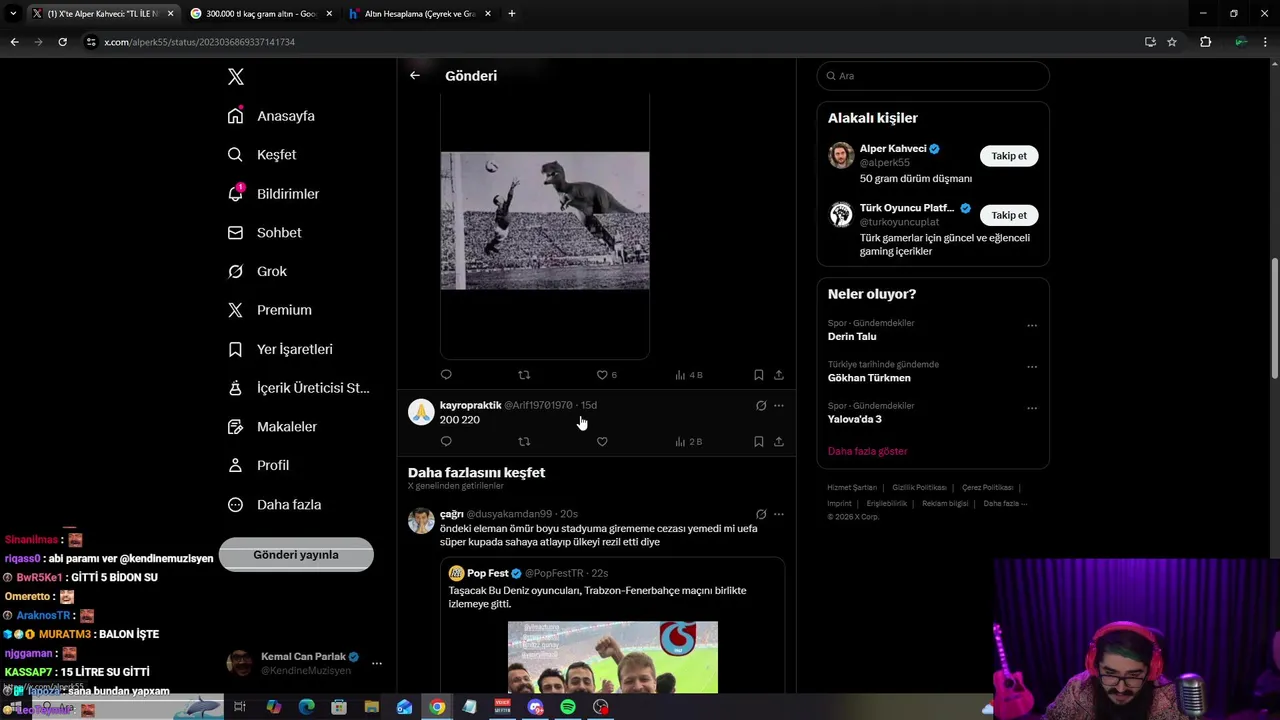The height and width of the screenshot is (720, 1280).
Task: Reload the page
Action: click(x=62, y=42)
